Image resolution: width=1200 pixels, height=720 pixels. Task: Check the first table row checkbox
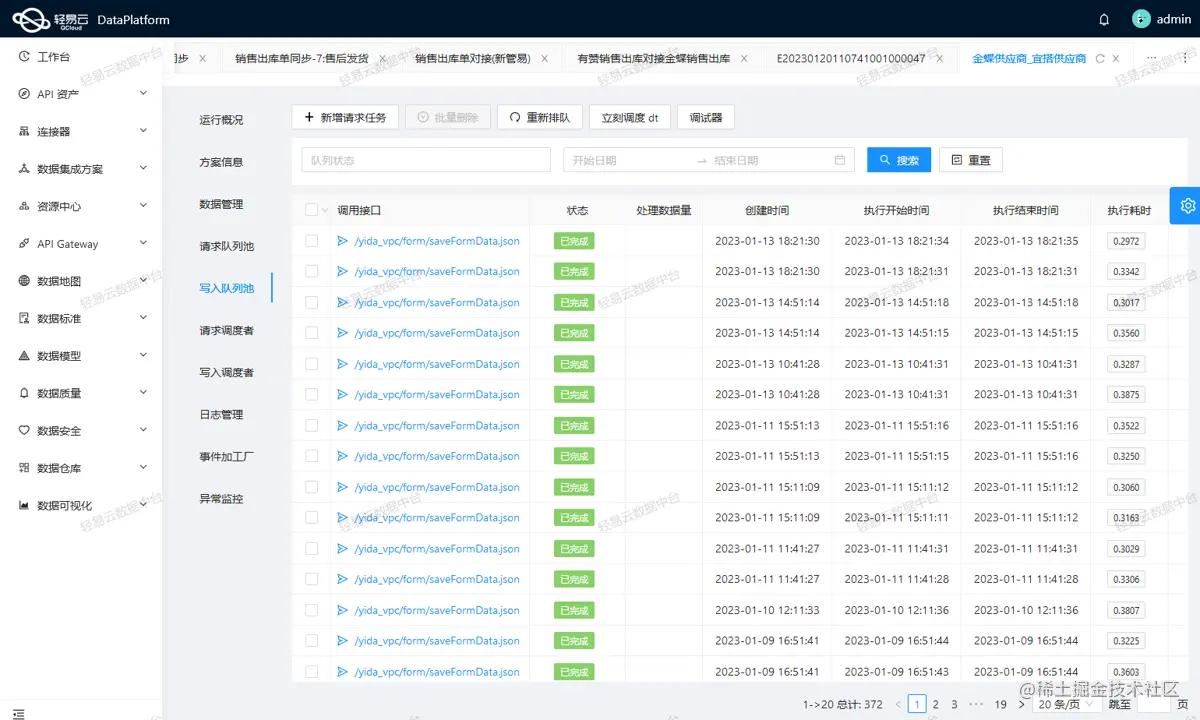314,240
